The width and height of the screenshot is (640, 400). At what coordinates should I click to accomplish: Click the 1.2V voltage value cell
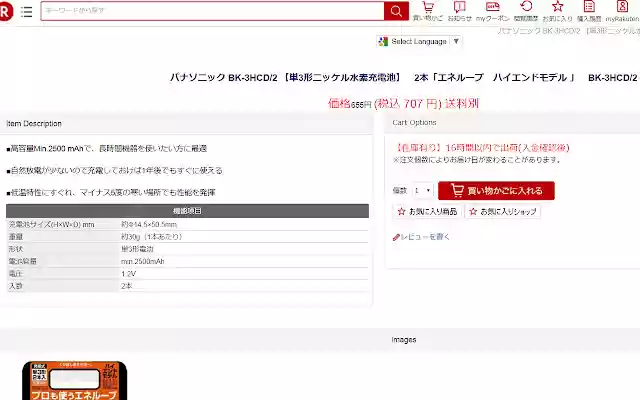129,273
